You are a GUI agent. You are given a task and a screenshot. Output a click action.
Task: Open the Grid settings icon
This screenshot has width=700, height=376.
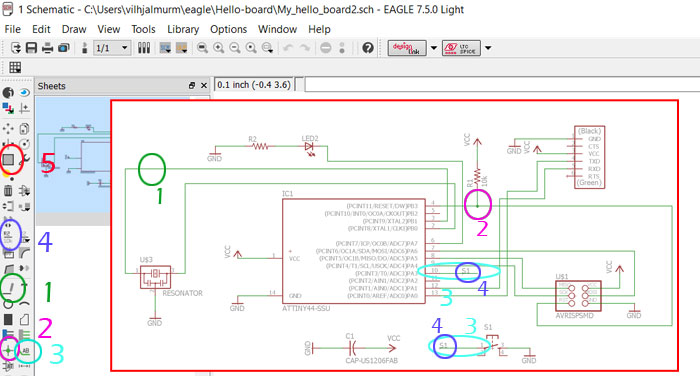point(15,67)
